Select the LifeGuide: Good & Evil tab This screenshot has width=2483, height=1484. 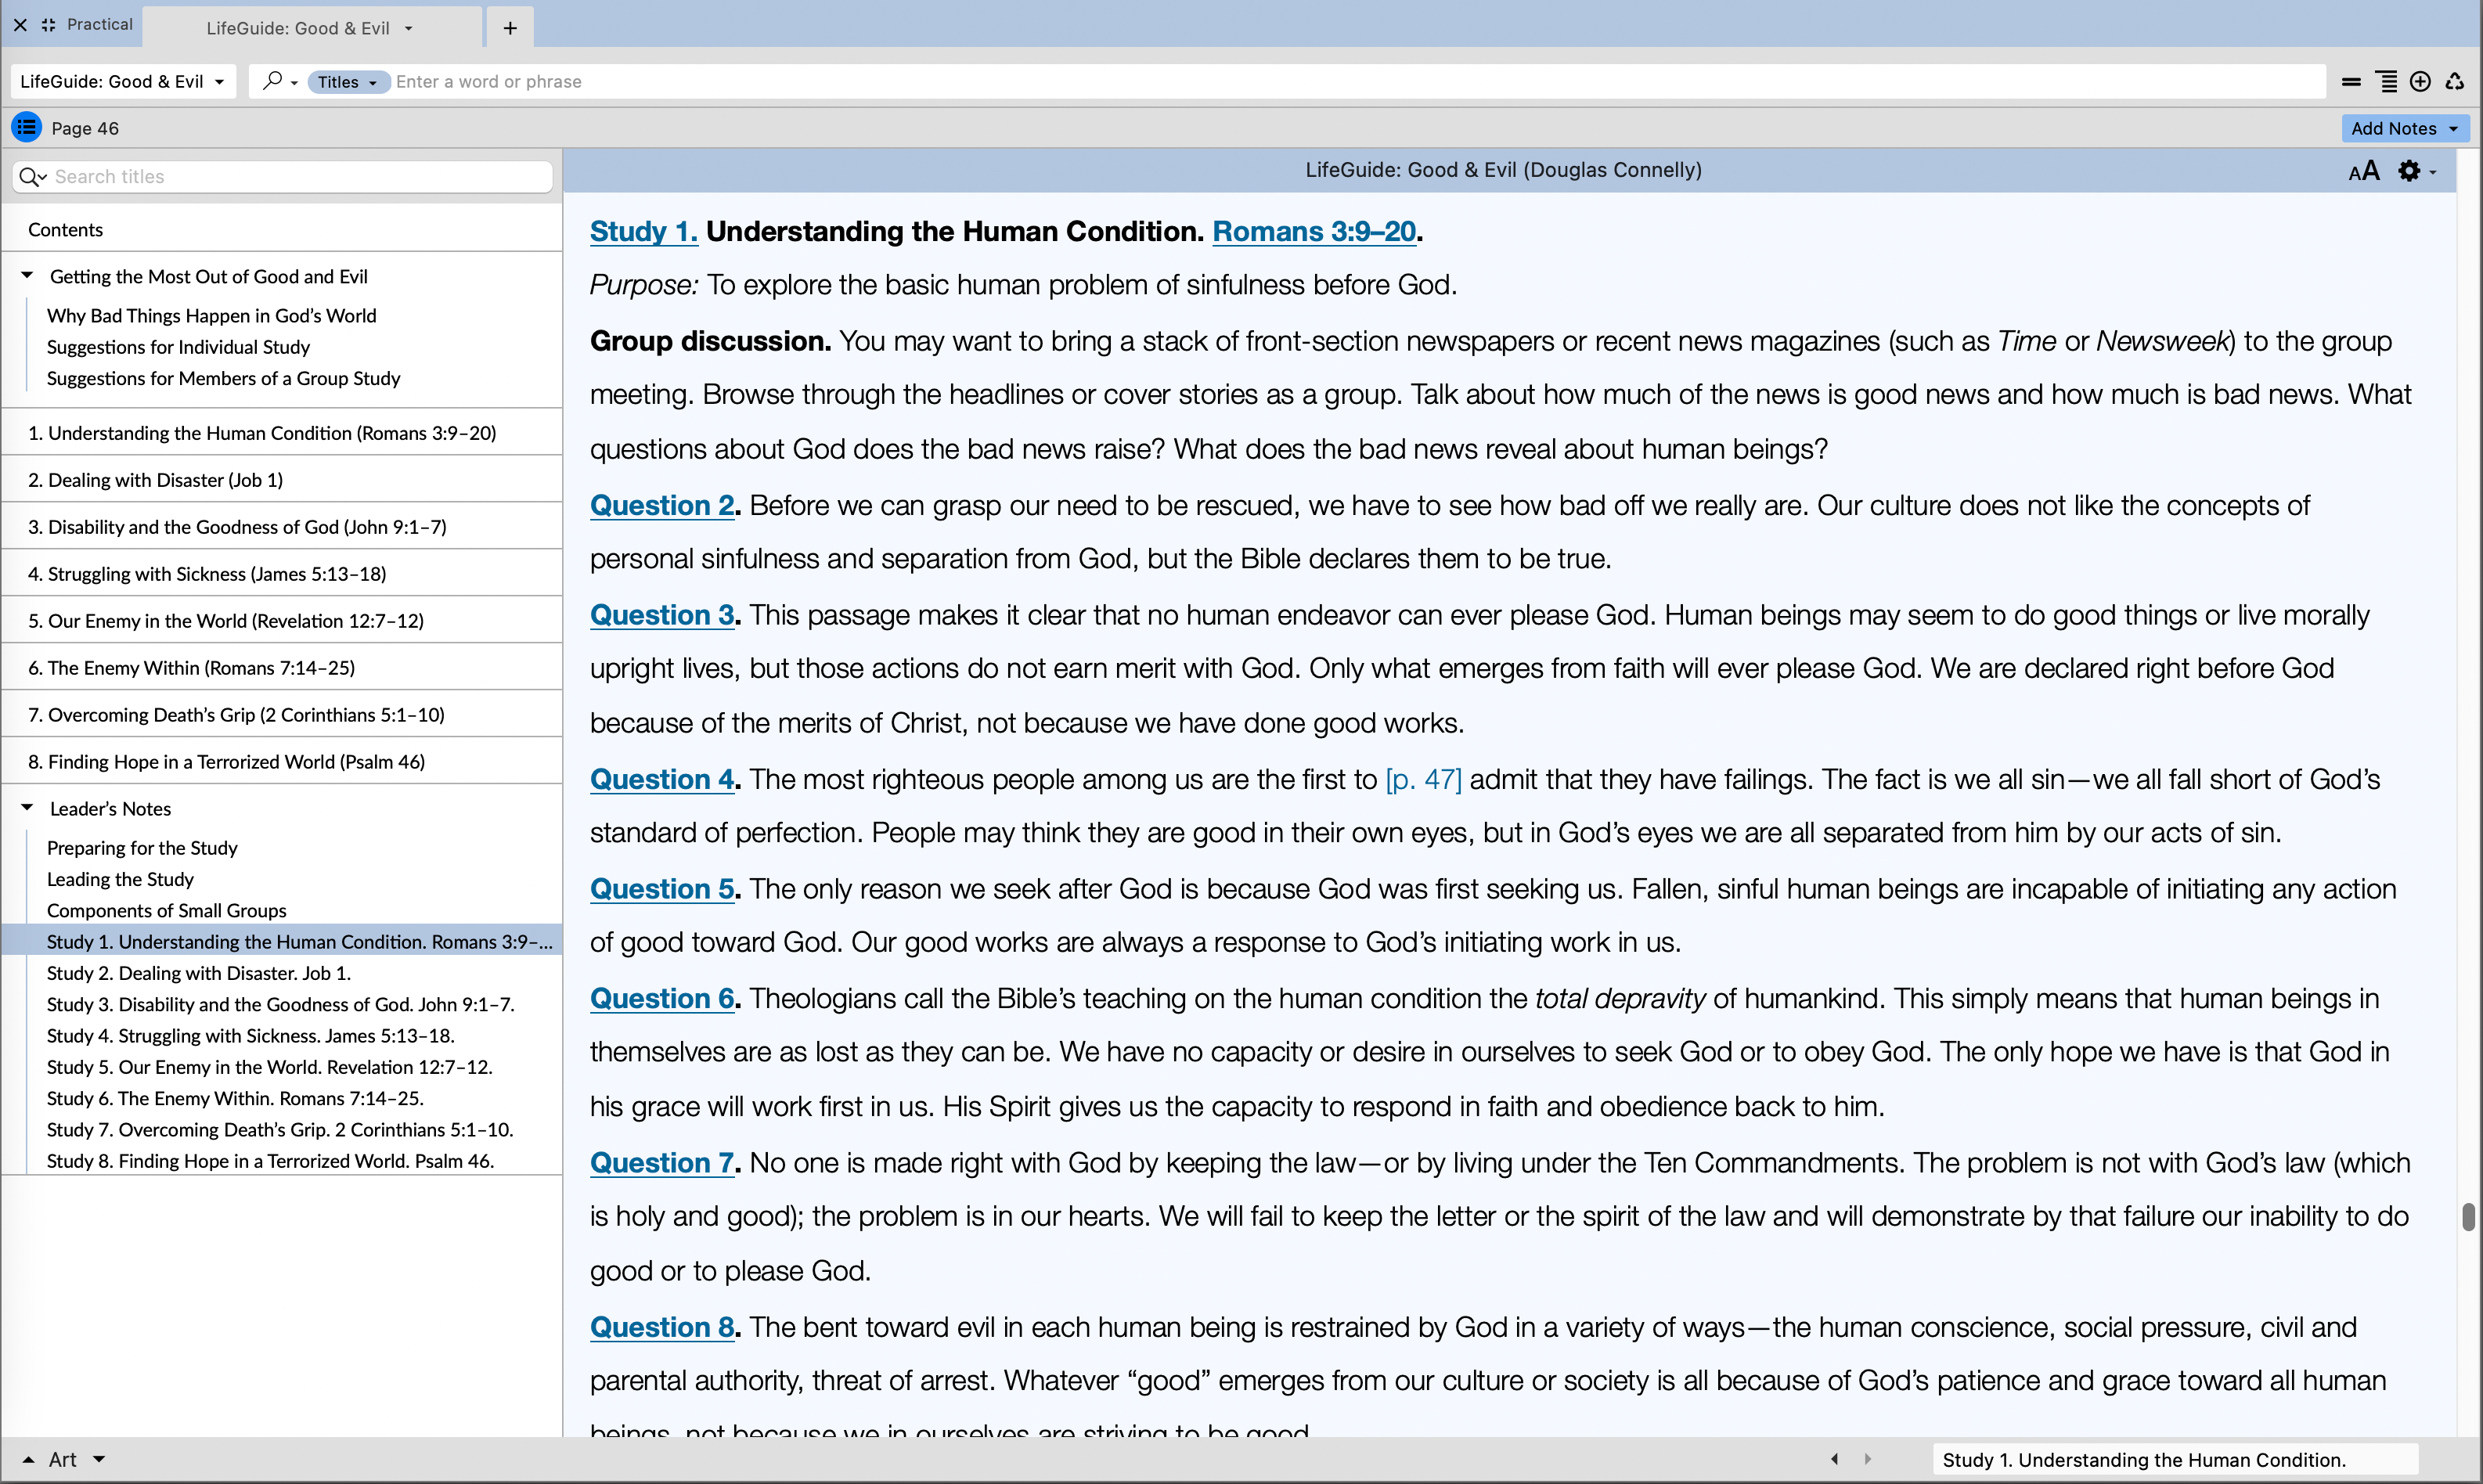pos(298,28)
